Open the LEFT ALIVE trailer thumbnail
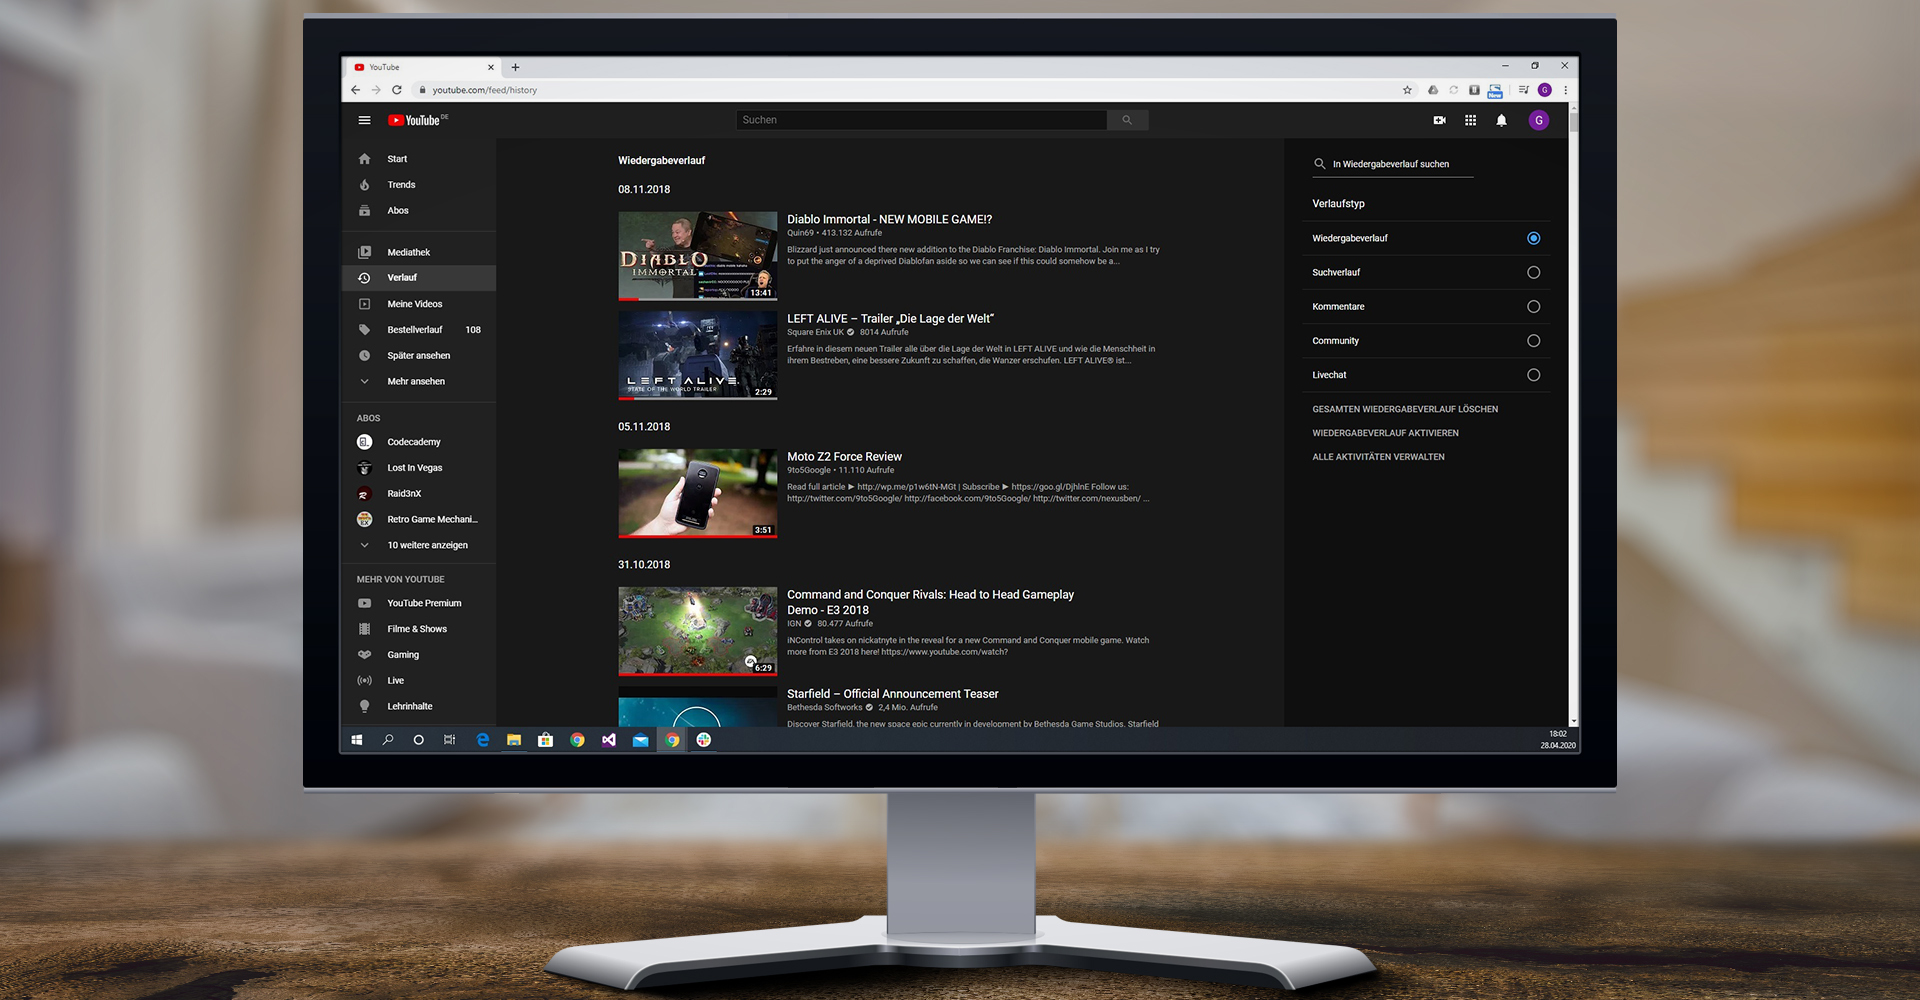 [x=697, y=355]
